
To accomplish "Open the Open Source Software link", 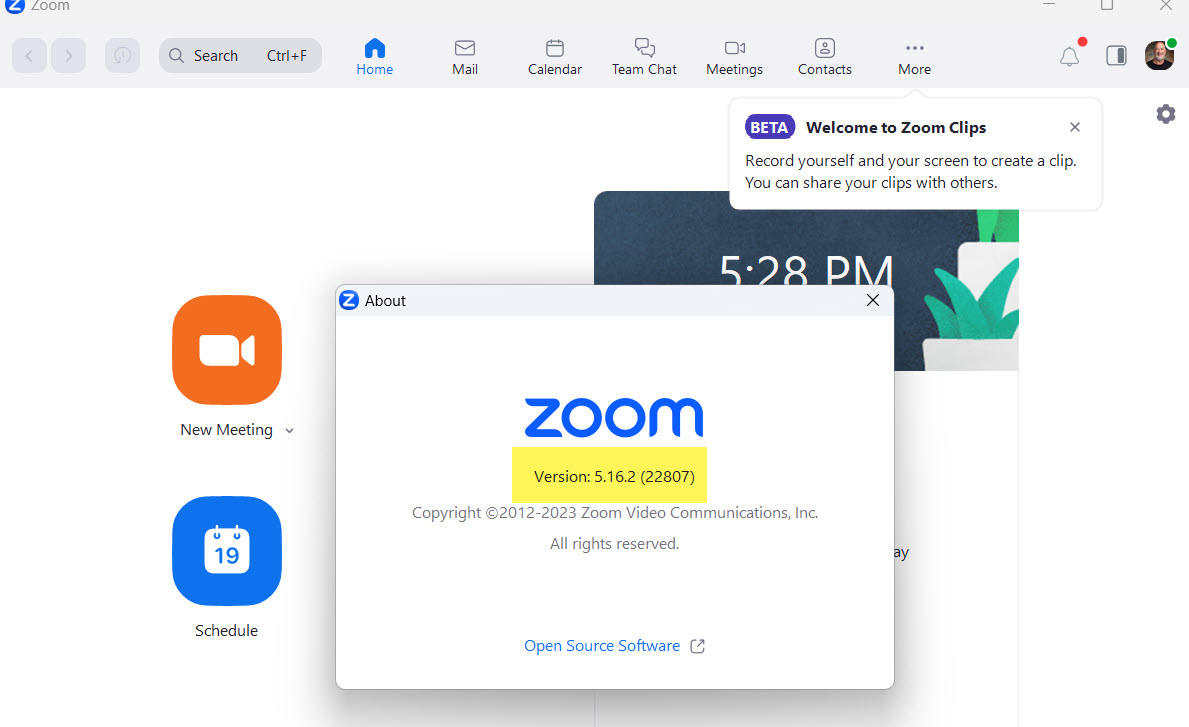I will tap(602, 645).
